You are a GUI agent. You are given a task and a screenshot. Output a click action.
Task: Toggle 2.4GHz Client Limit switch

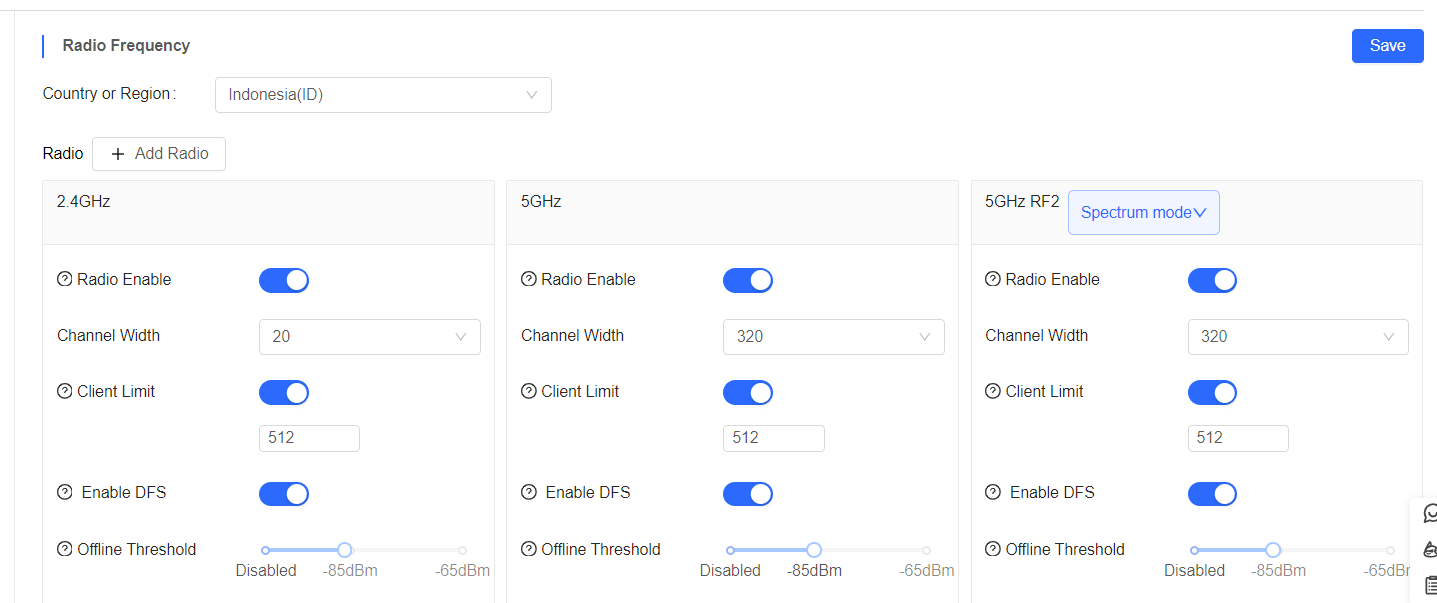pos(284,392)
